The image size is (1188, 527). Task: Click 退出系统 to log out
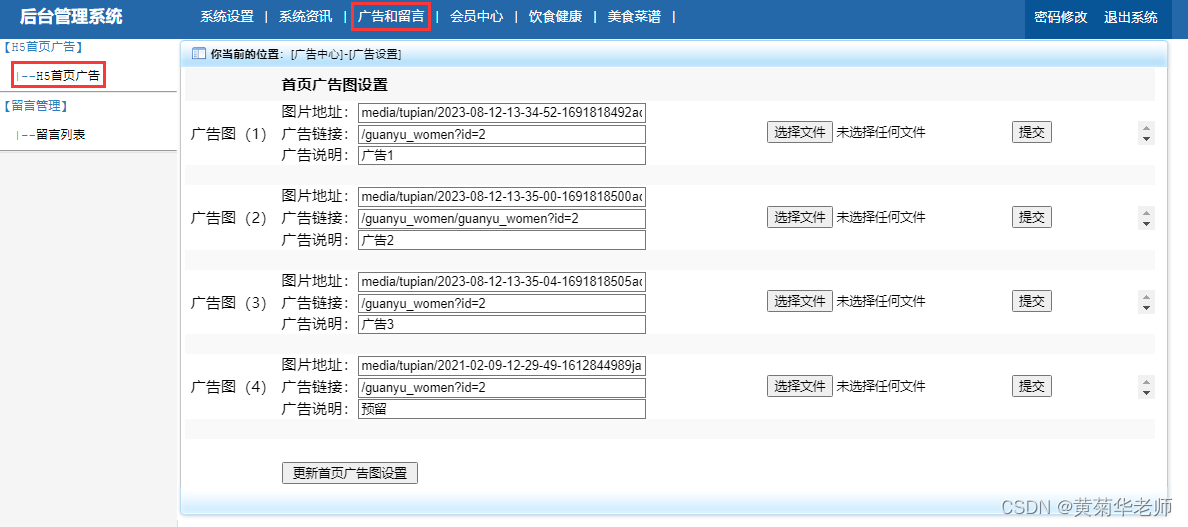tap(1130, 17)
